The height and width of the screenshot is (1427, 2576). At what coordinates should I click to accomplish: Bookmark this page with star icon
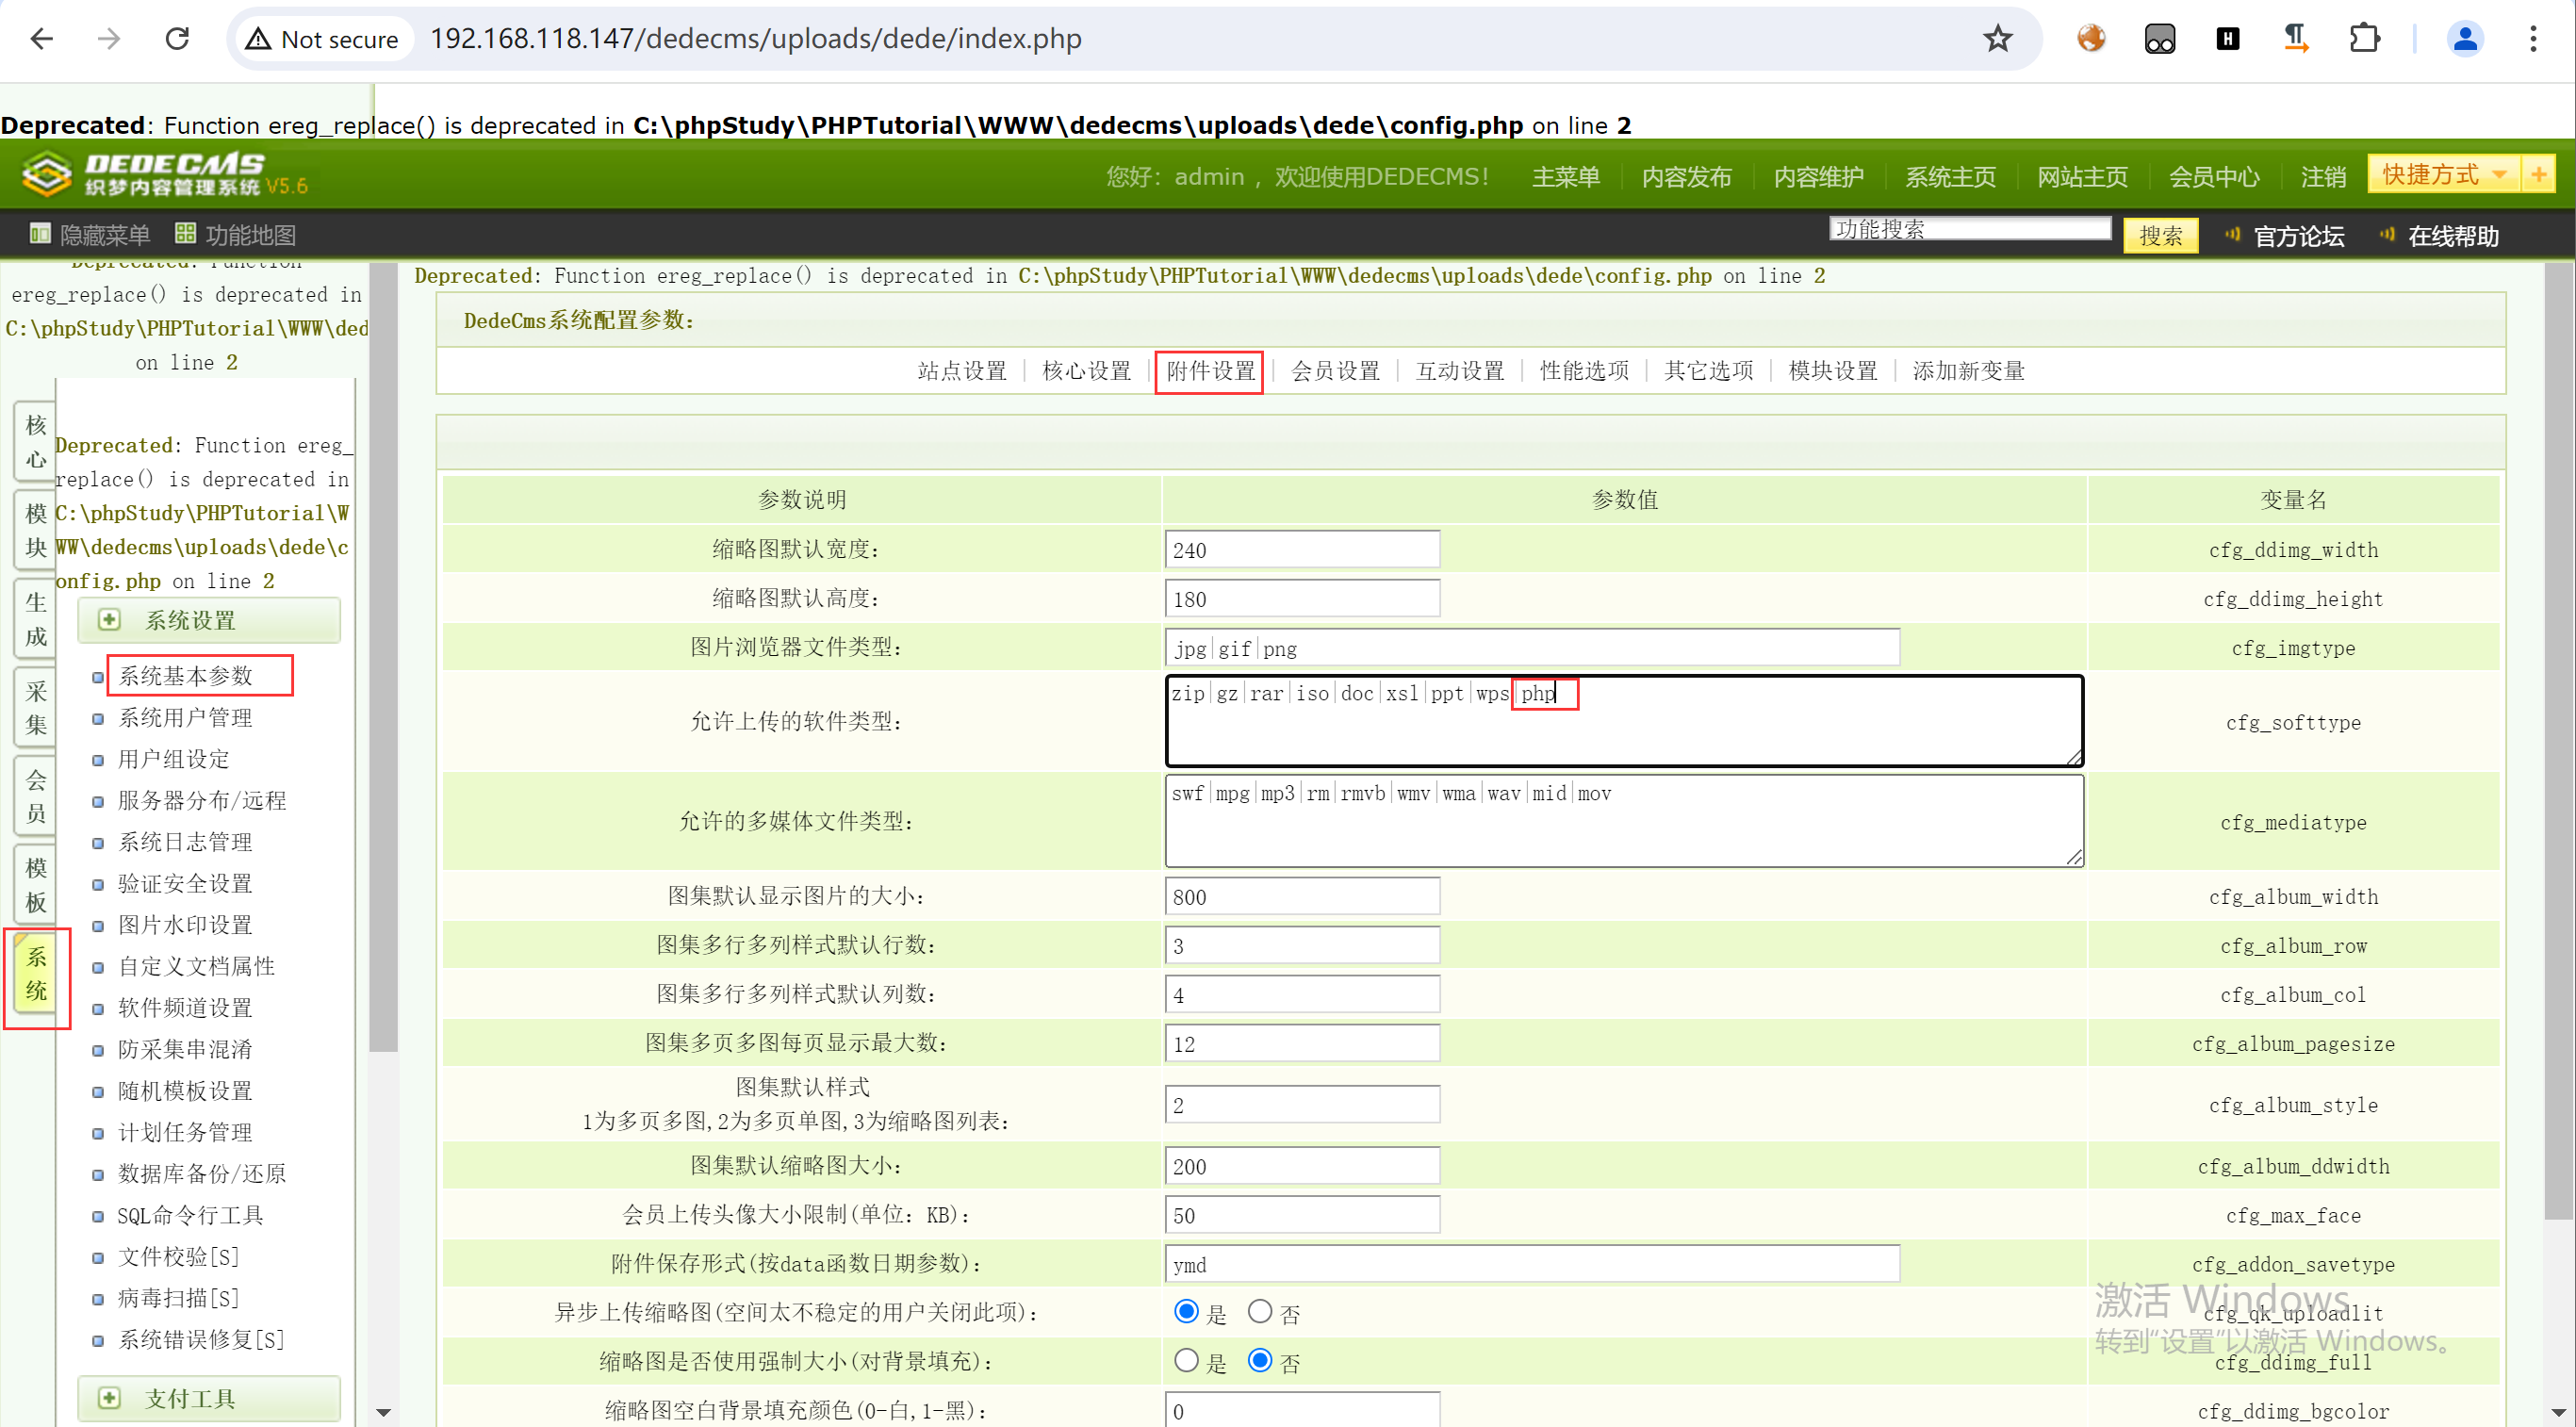[1997, 39]
